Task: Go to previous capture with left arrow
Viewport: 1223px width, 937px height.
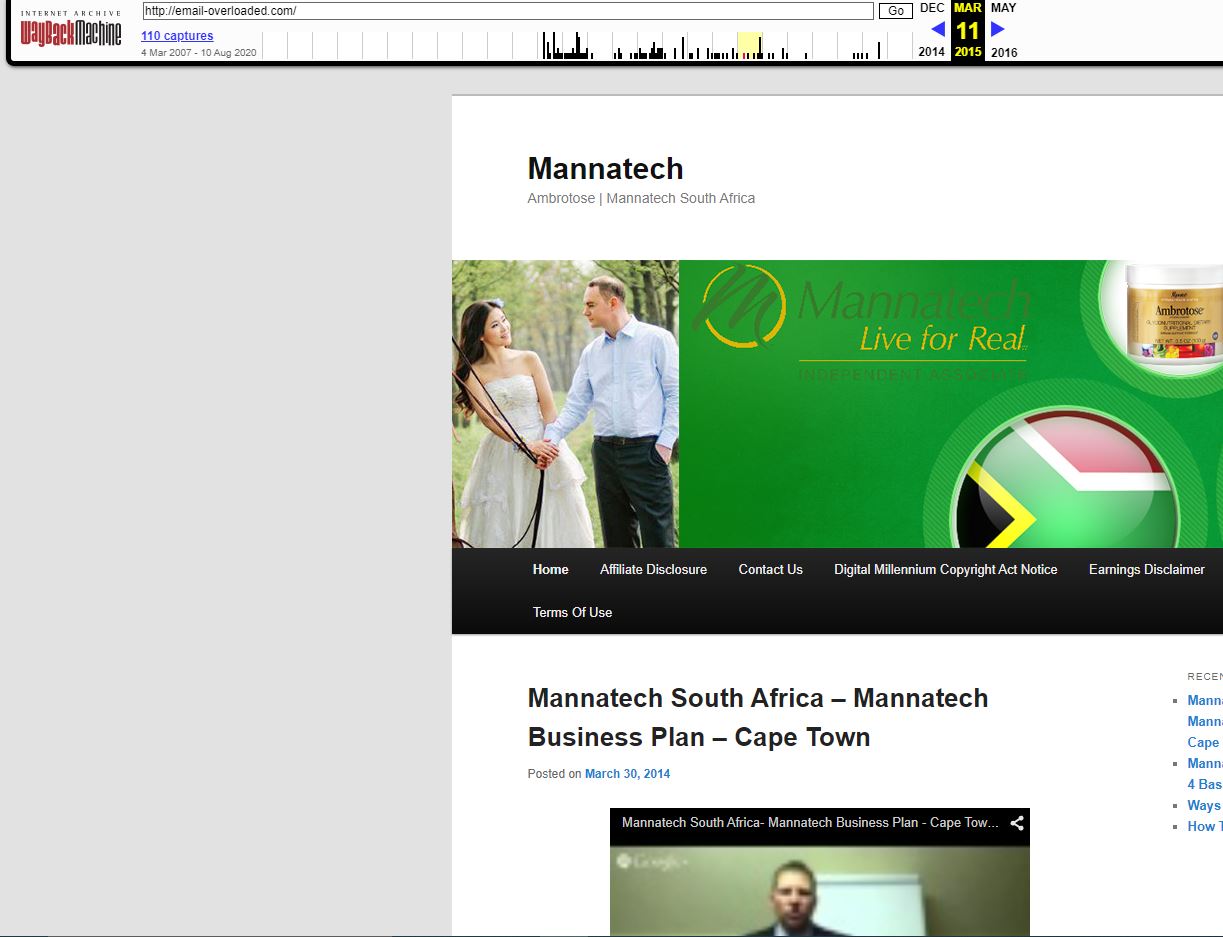Action: coord(937,29)
